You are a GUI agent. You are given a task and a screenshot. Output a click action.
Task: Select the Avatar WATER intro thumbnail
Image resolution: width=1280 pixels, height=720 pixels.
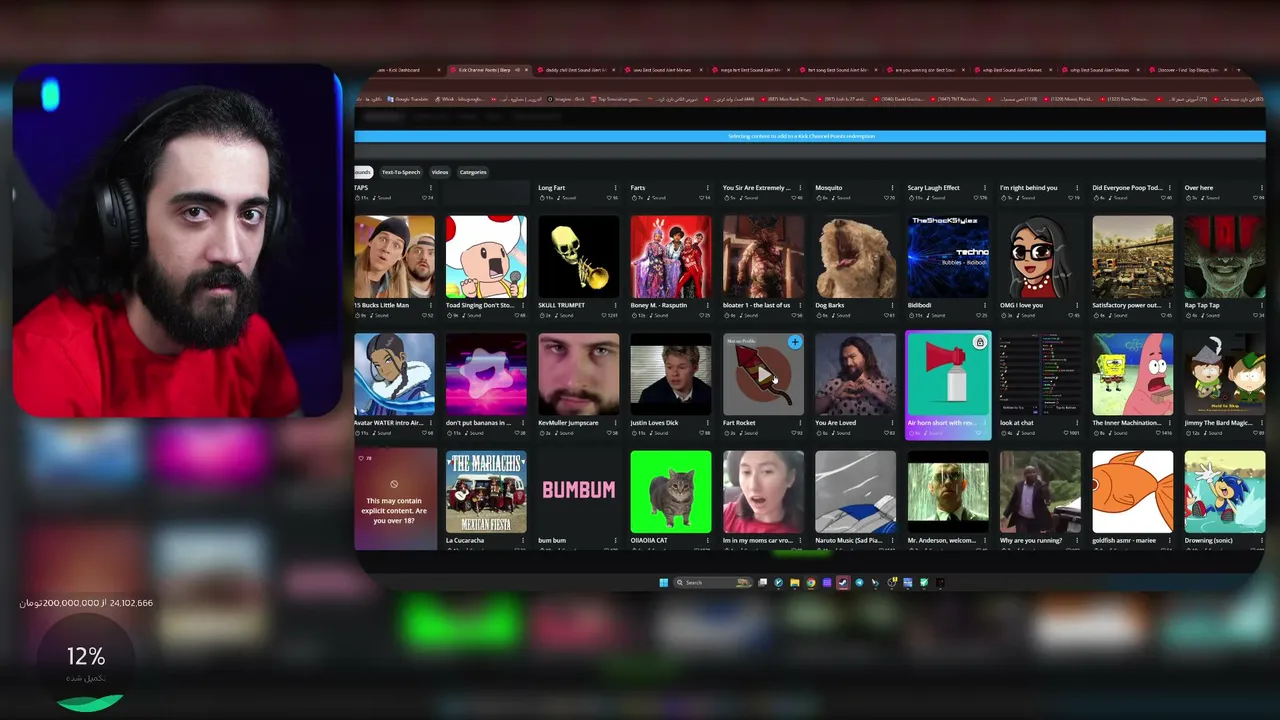point(394,374)
